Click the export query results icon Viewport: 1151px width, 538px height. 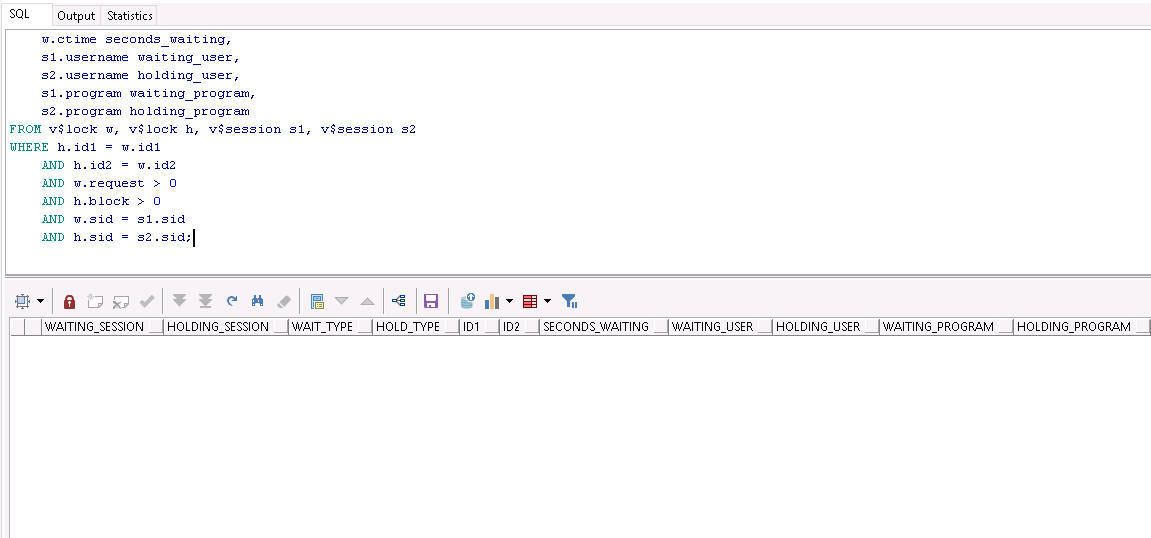(x=467, y=301)
